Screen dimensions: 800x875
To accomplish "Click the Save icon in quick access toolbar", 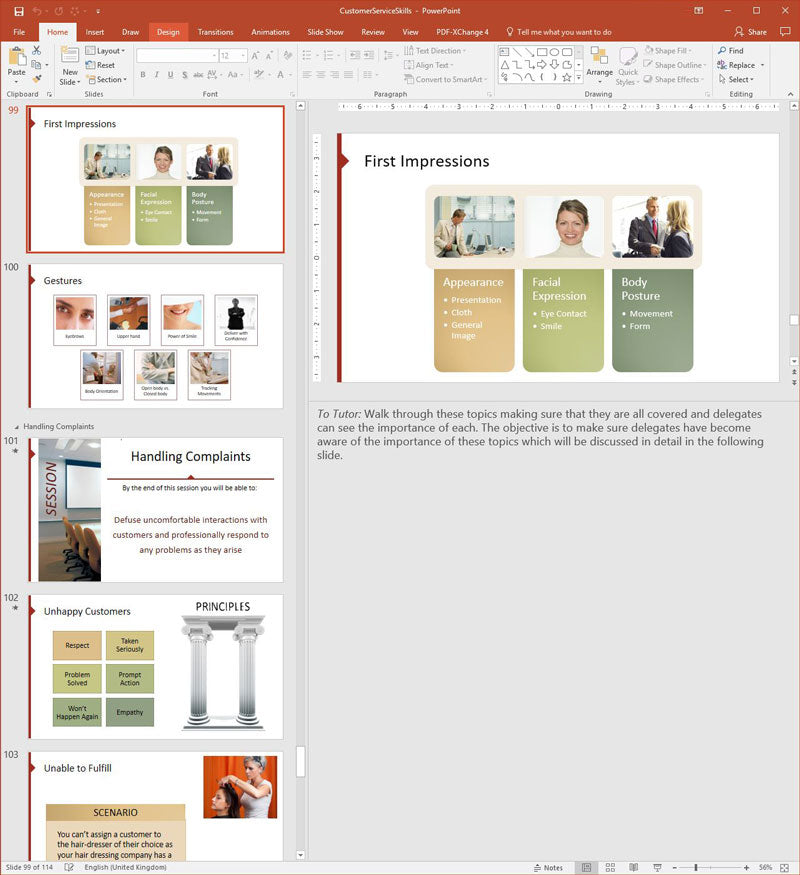I will [18, 11].
